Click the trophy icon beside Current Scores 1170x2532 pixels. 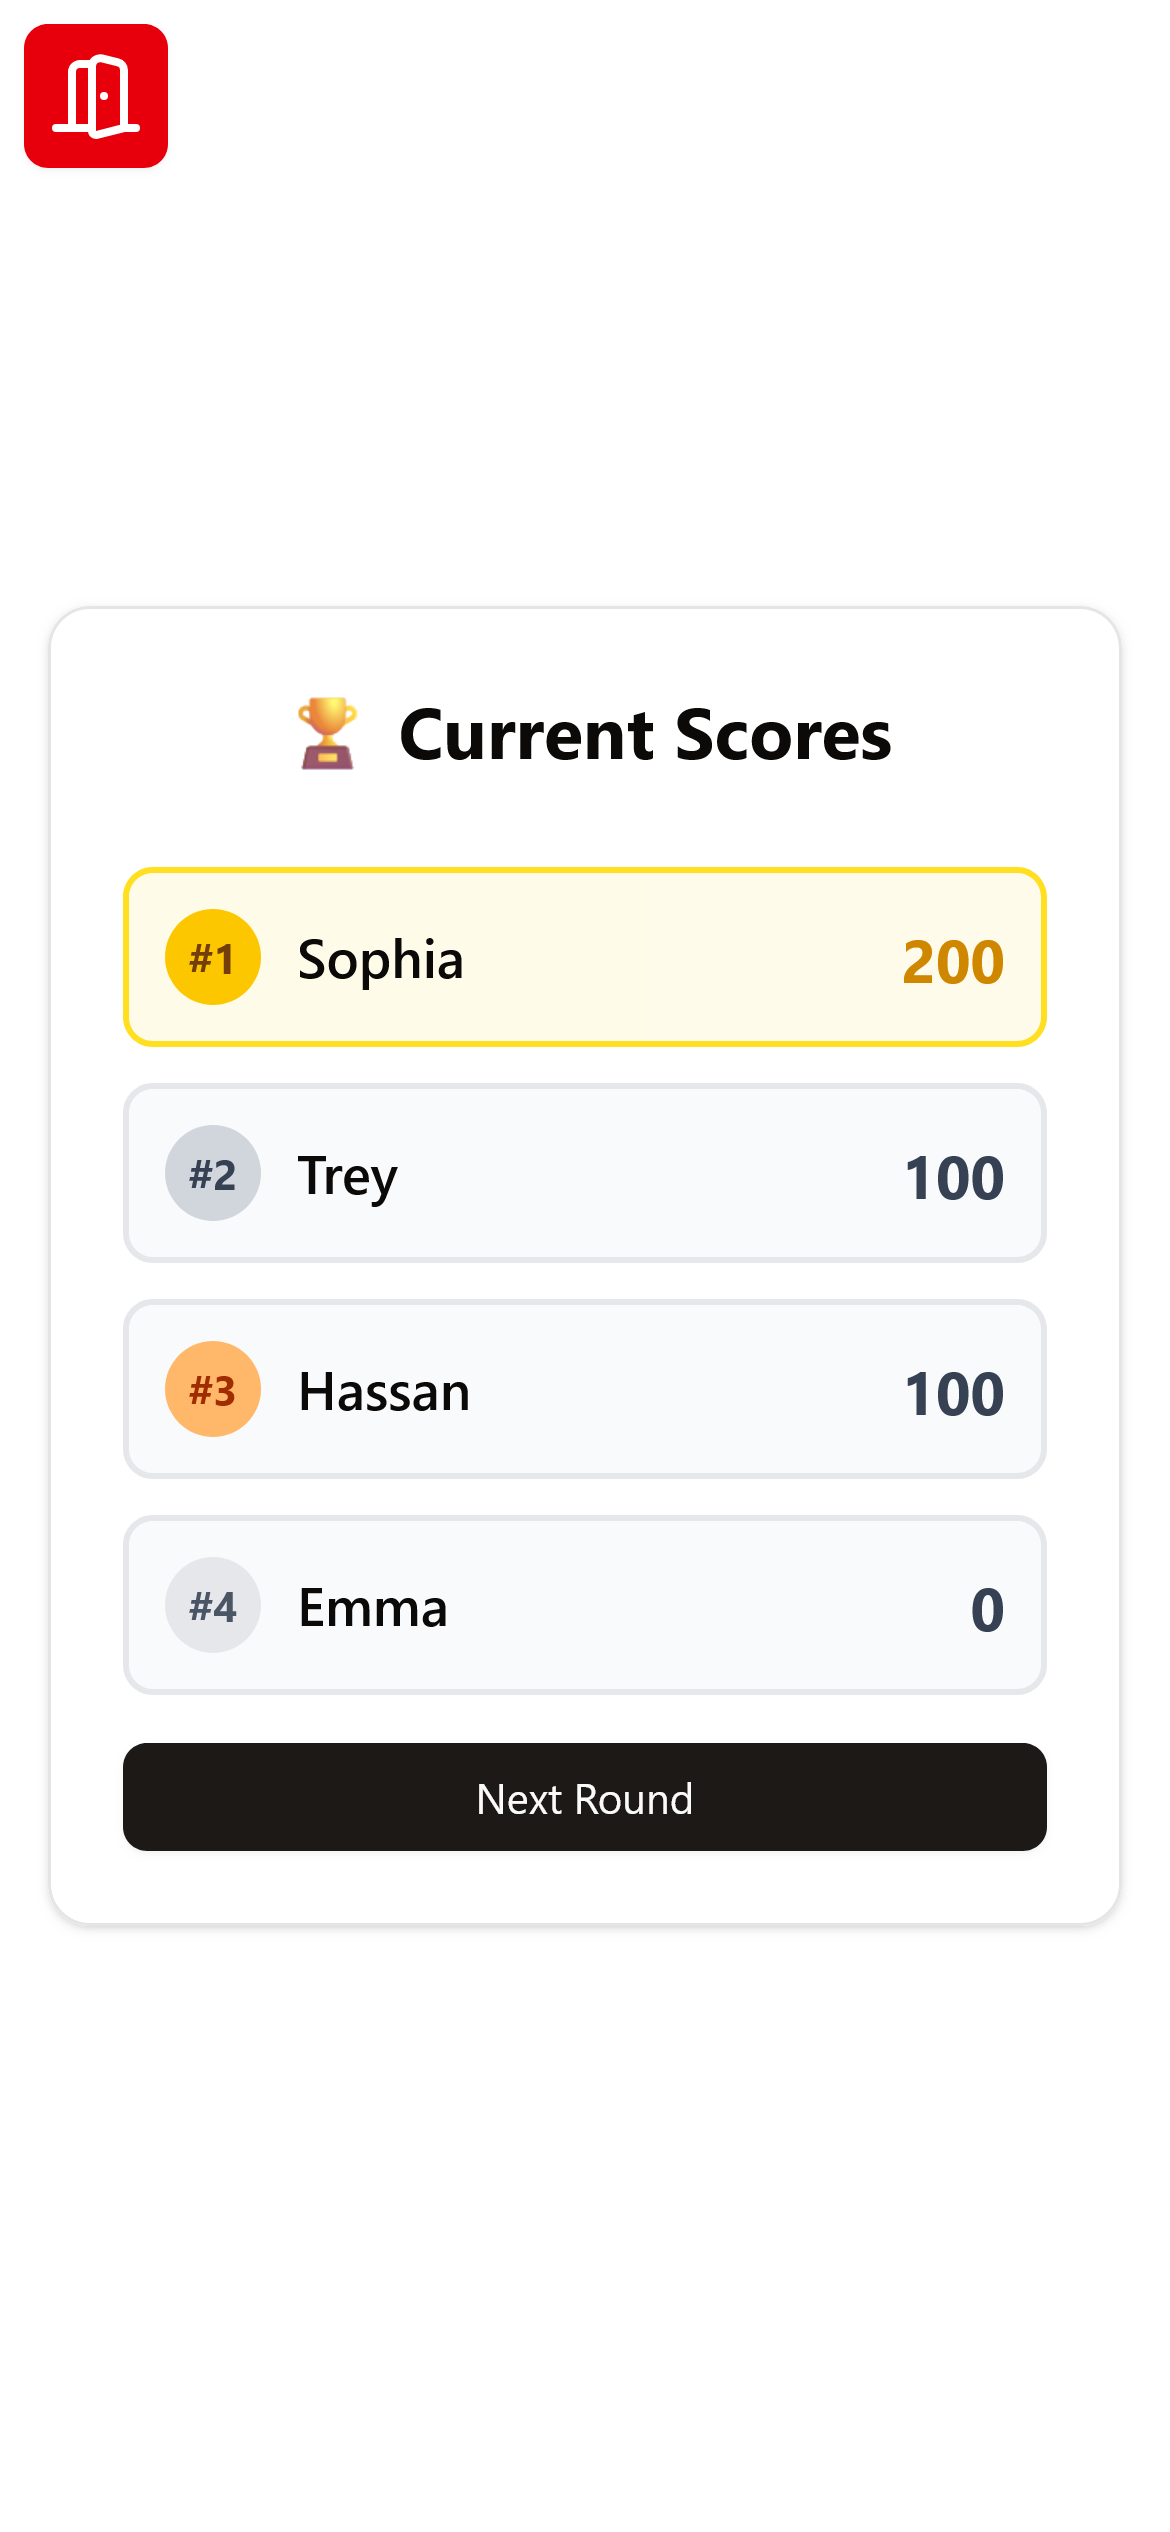(x=327, y=734)
